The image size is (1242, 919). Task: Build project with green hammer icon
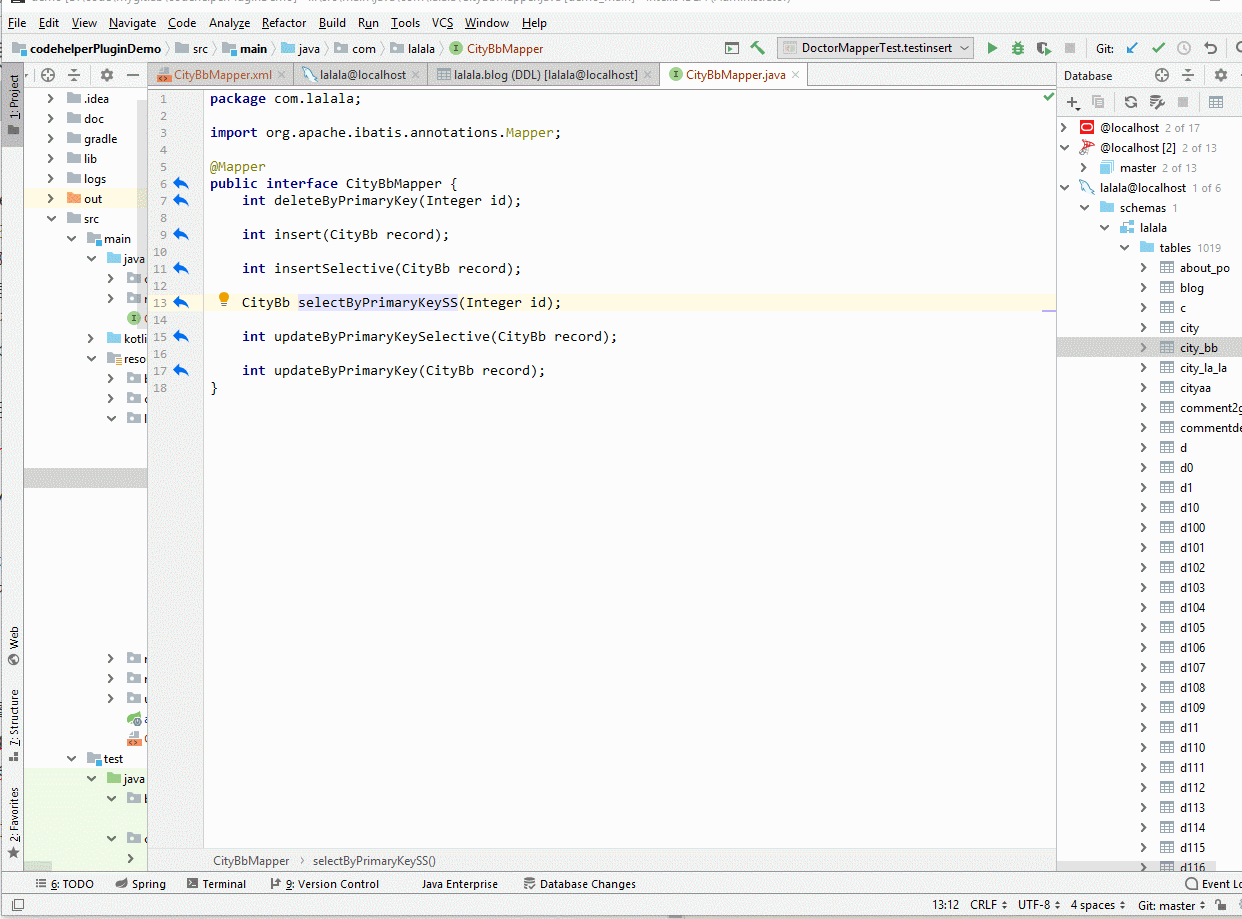(757, 48)
